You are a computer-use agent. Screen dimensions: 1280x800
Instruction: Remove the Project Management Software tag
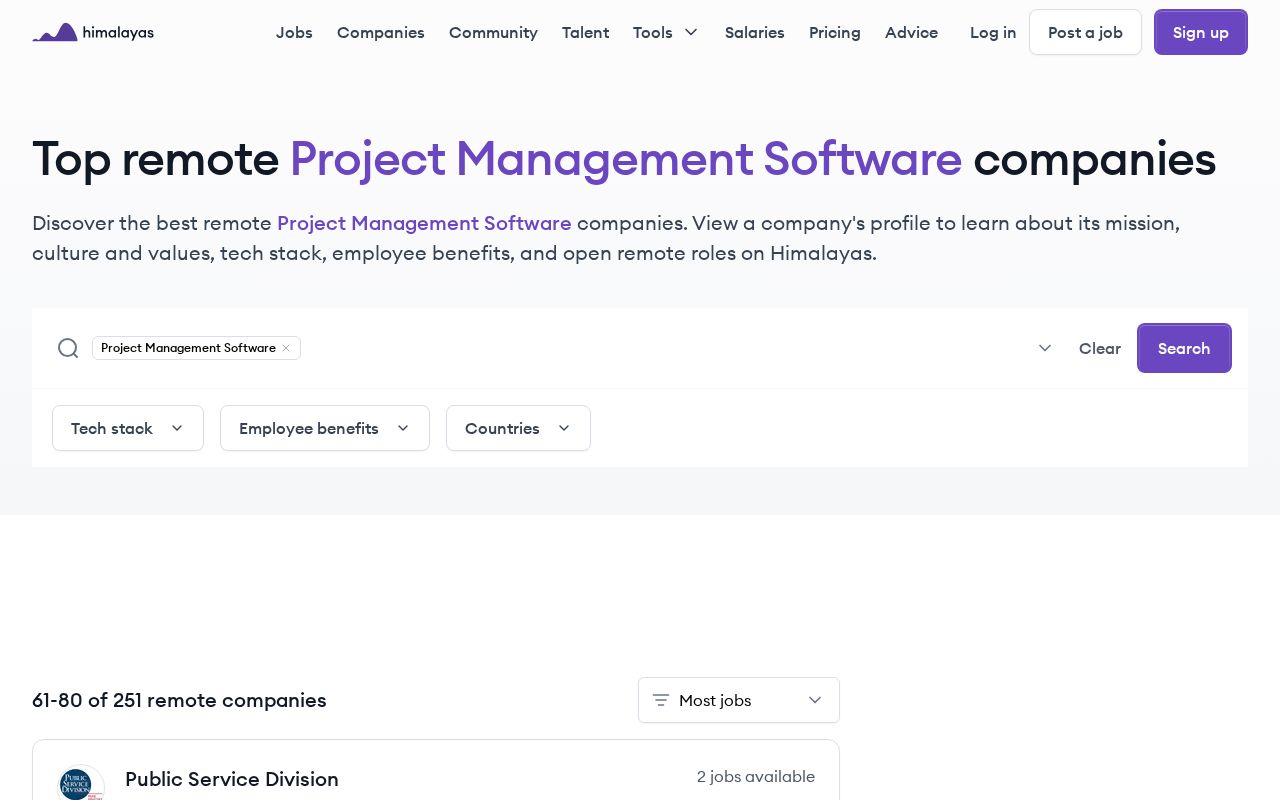click(x=286, y=348)
